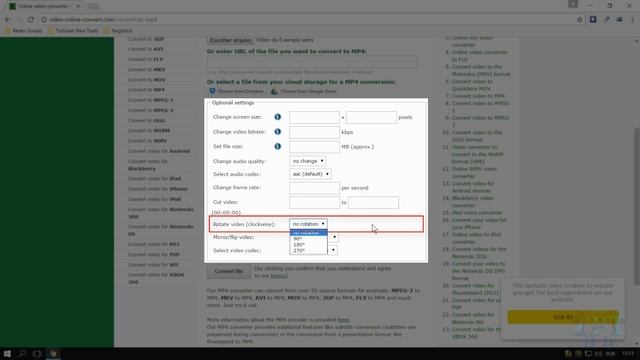Open Convert to MKV sidebar link
Screen dimensions: 640x360
[x=147, y=70]
